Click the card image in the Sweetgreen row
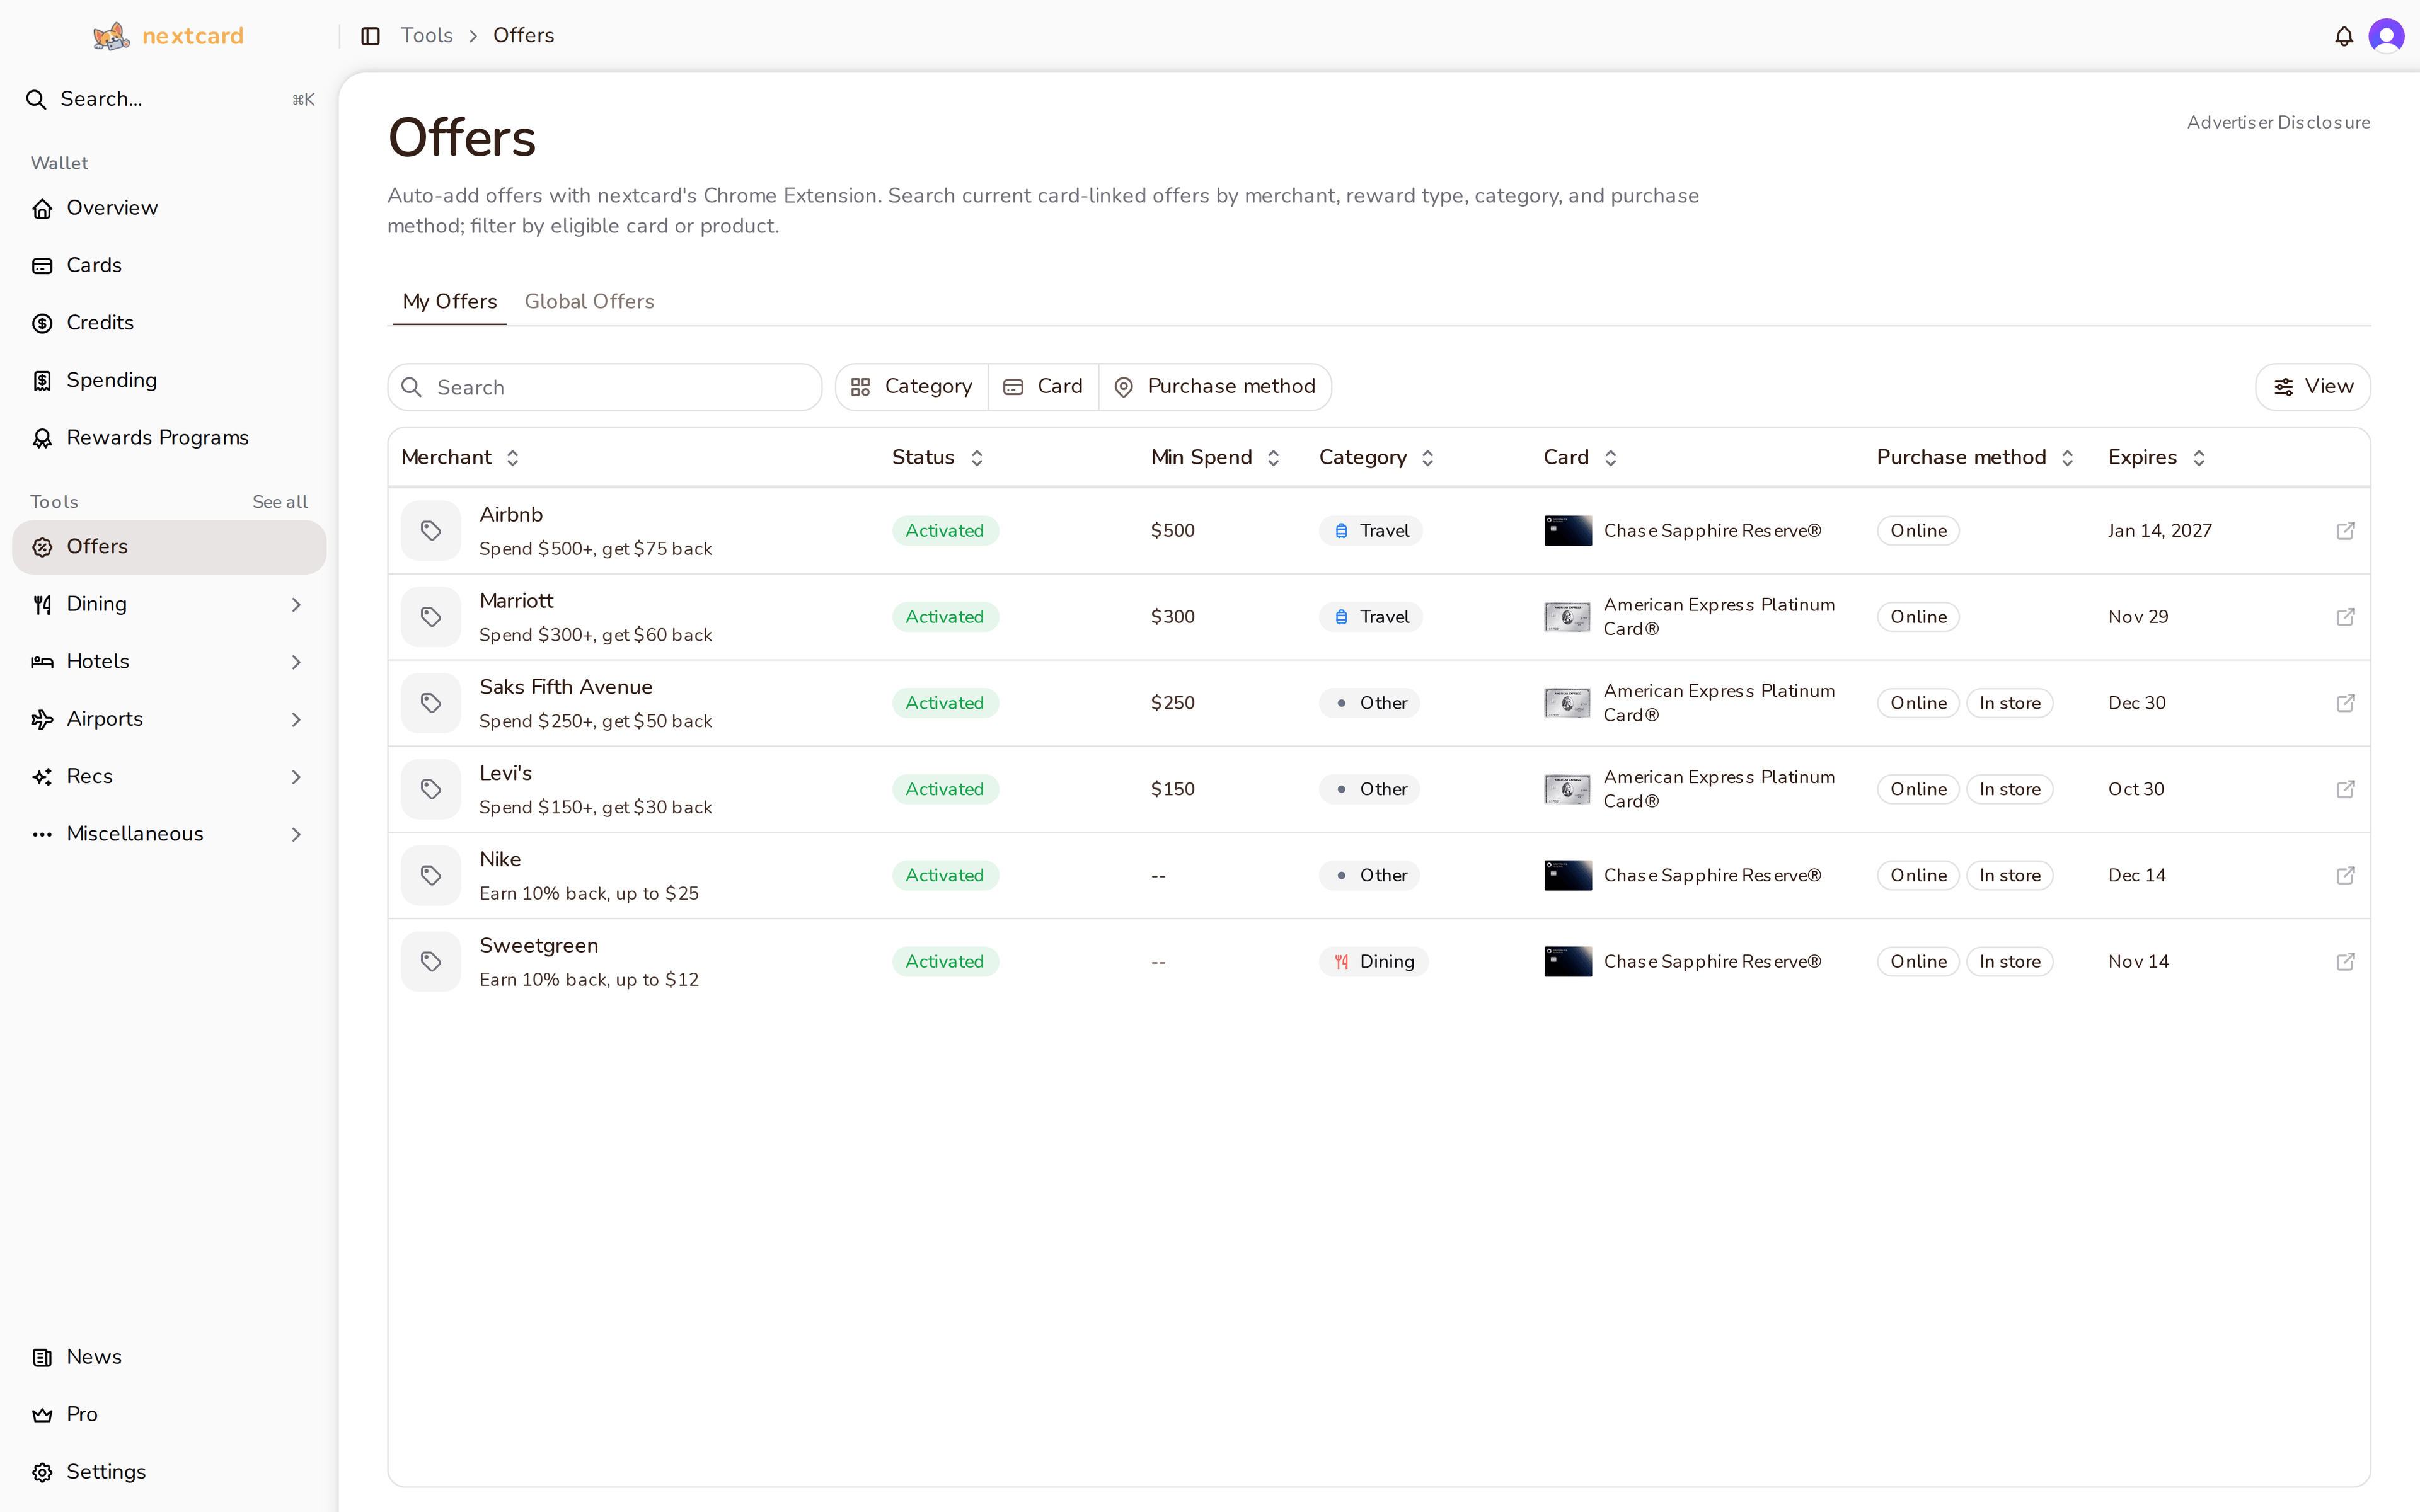Image resolution: width=2420 pixels, height=1512 pixels. [1567, 961]
